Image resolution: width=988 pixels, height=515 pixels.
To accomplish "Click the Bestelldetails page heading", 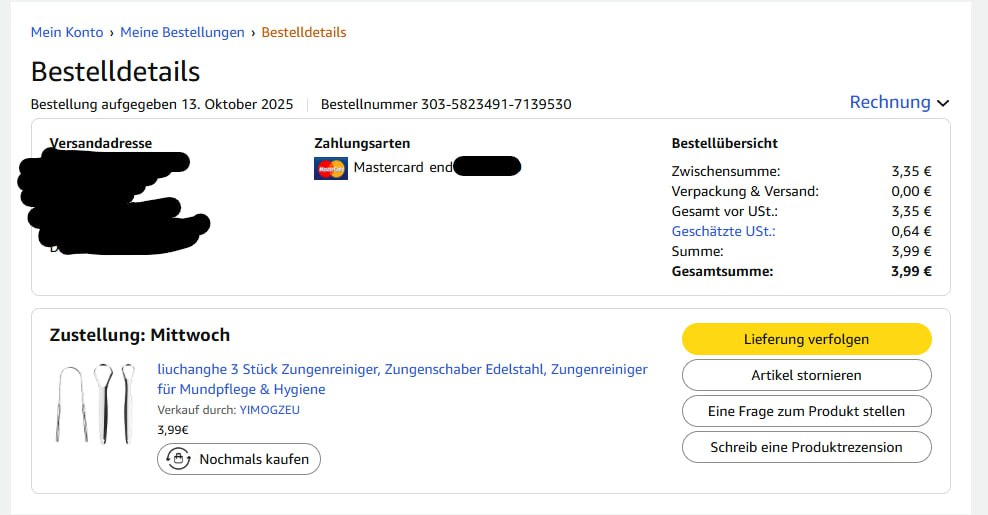I will tap(115, 71).
